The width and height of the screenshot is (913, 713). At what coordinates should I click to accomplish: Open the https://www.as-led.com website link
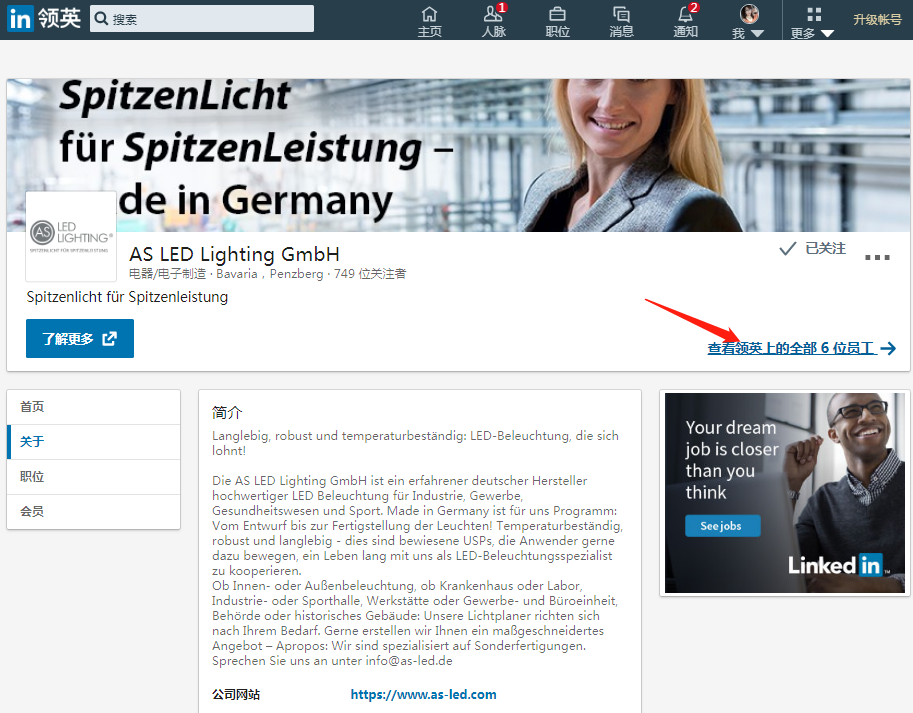[x=423, y=694]
